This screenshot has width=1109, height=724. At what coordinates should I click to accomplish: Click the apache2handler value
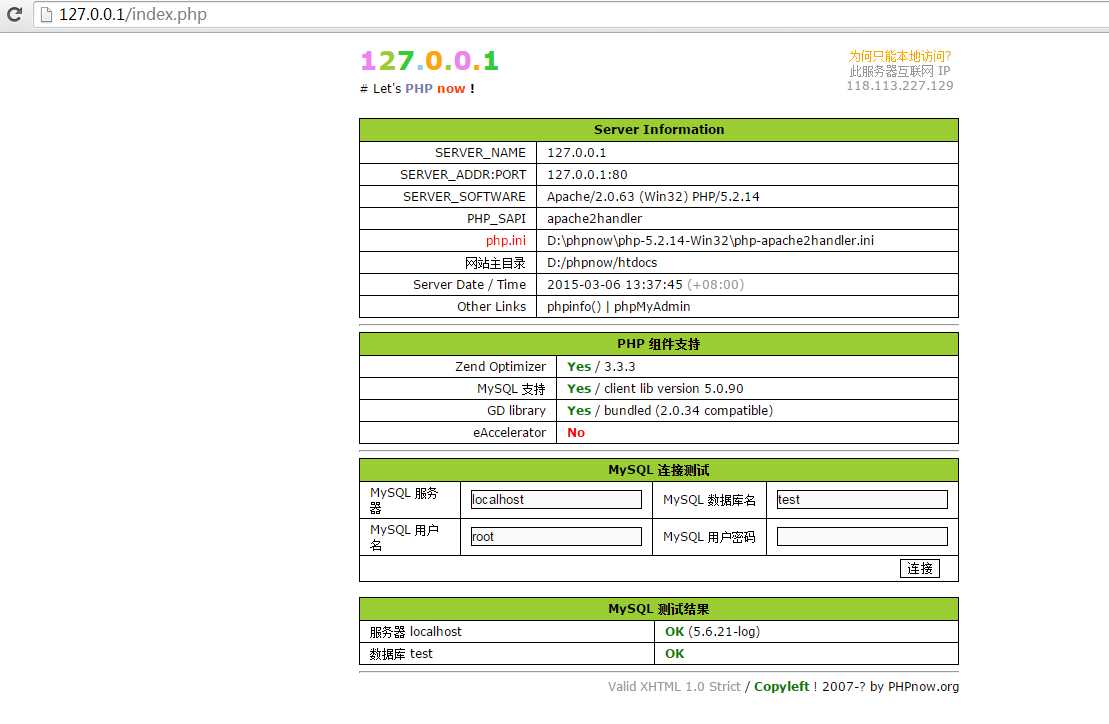(x=594, y=218)
